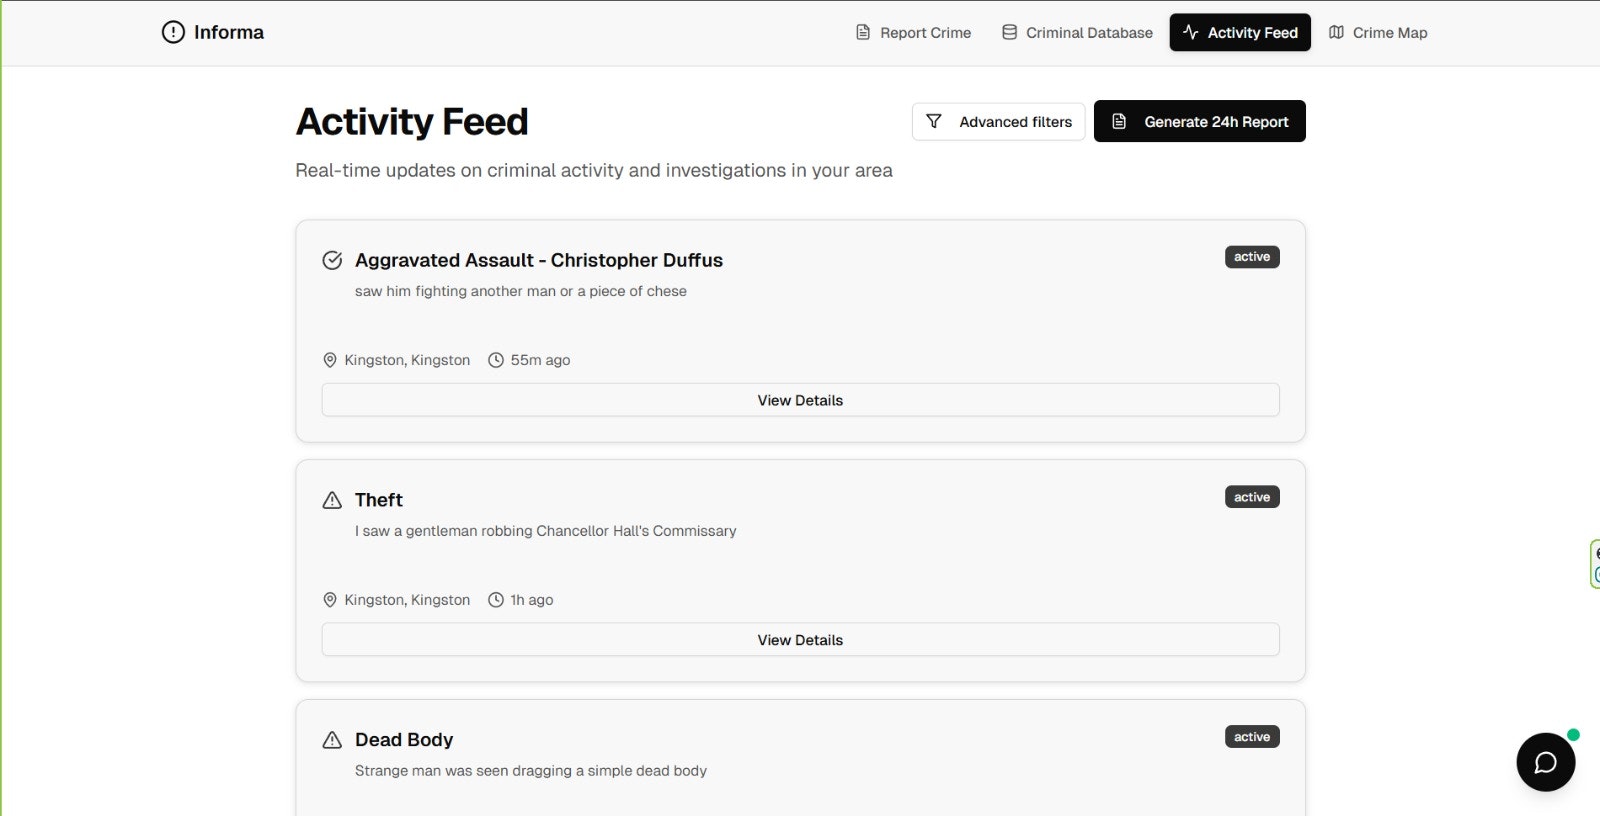Click the 'Real-time updates on criminal activity' subtitle
Image resolution: width=1600 pixels, height=816 pixels.
[x=594, y=171]
